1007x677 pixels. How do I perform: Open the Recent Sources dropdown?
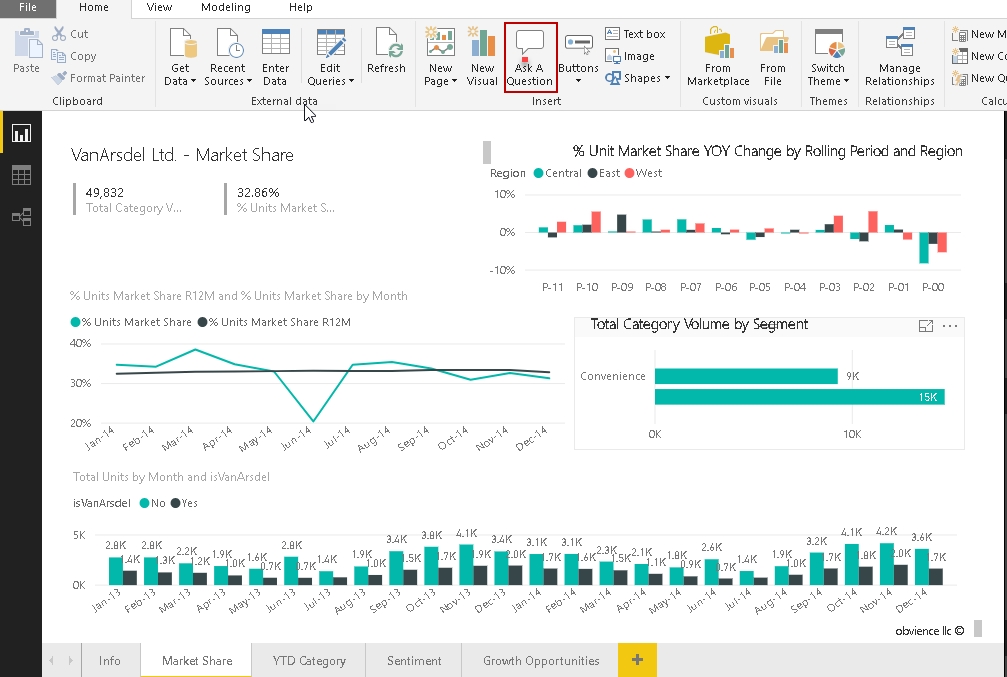(x=228, y=57)
